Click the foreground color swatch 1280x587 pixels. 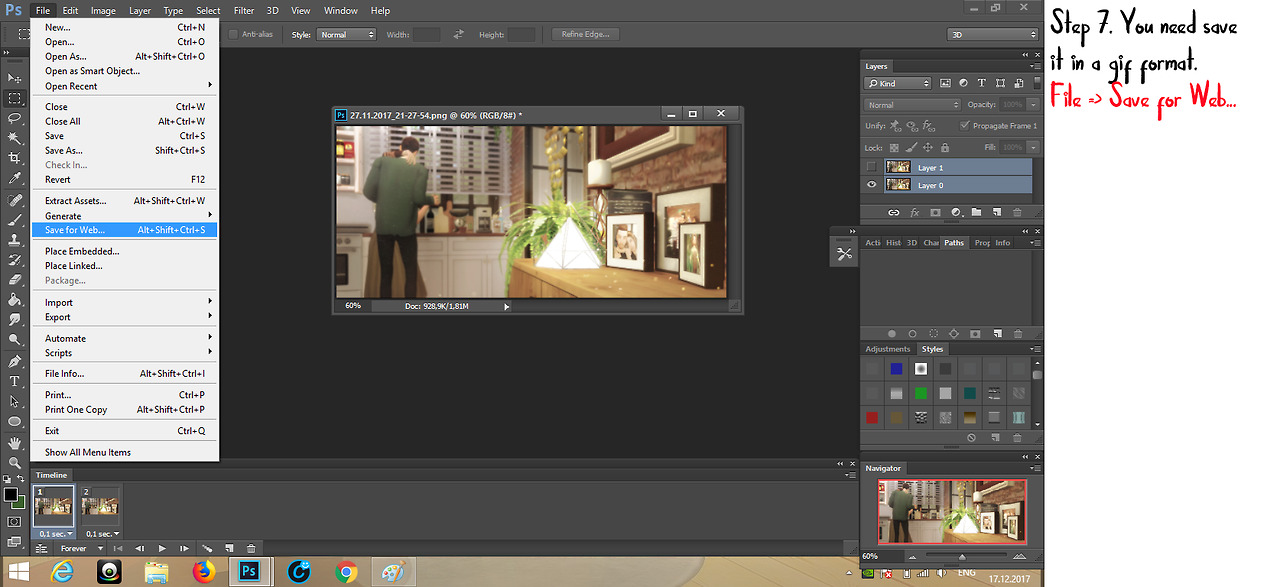[10, 494]
